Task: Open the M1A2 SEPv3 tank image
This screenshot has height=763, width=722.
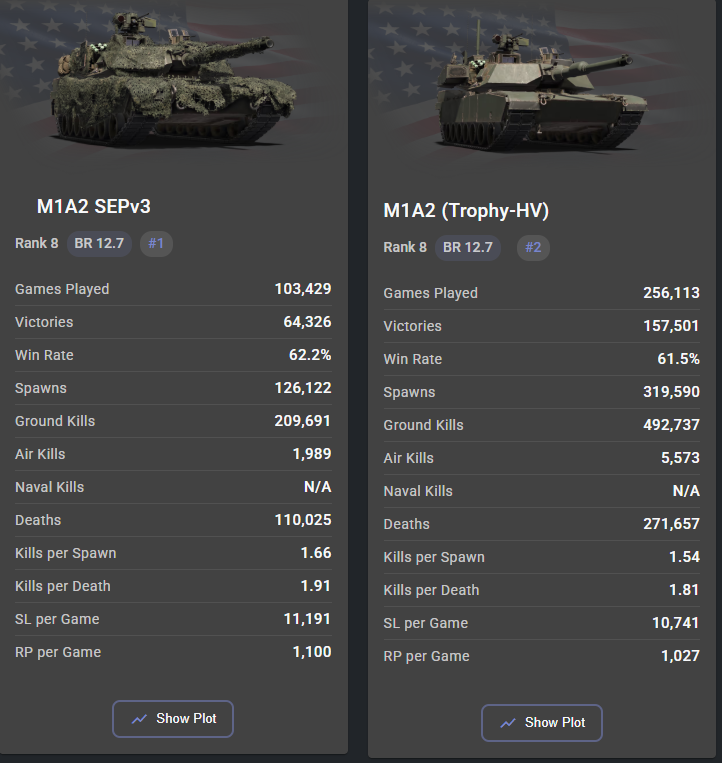Action: click(173, 78)
